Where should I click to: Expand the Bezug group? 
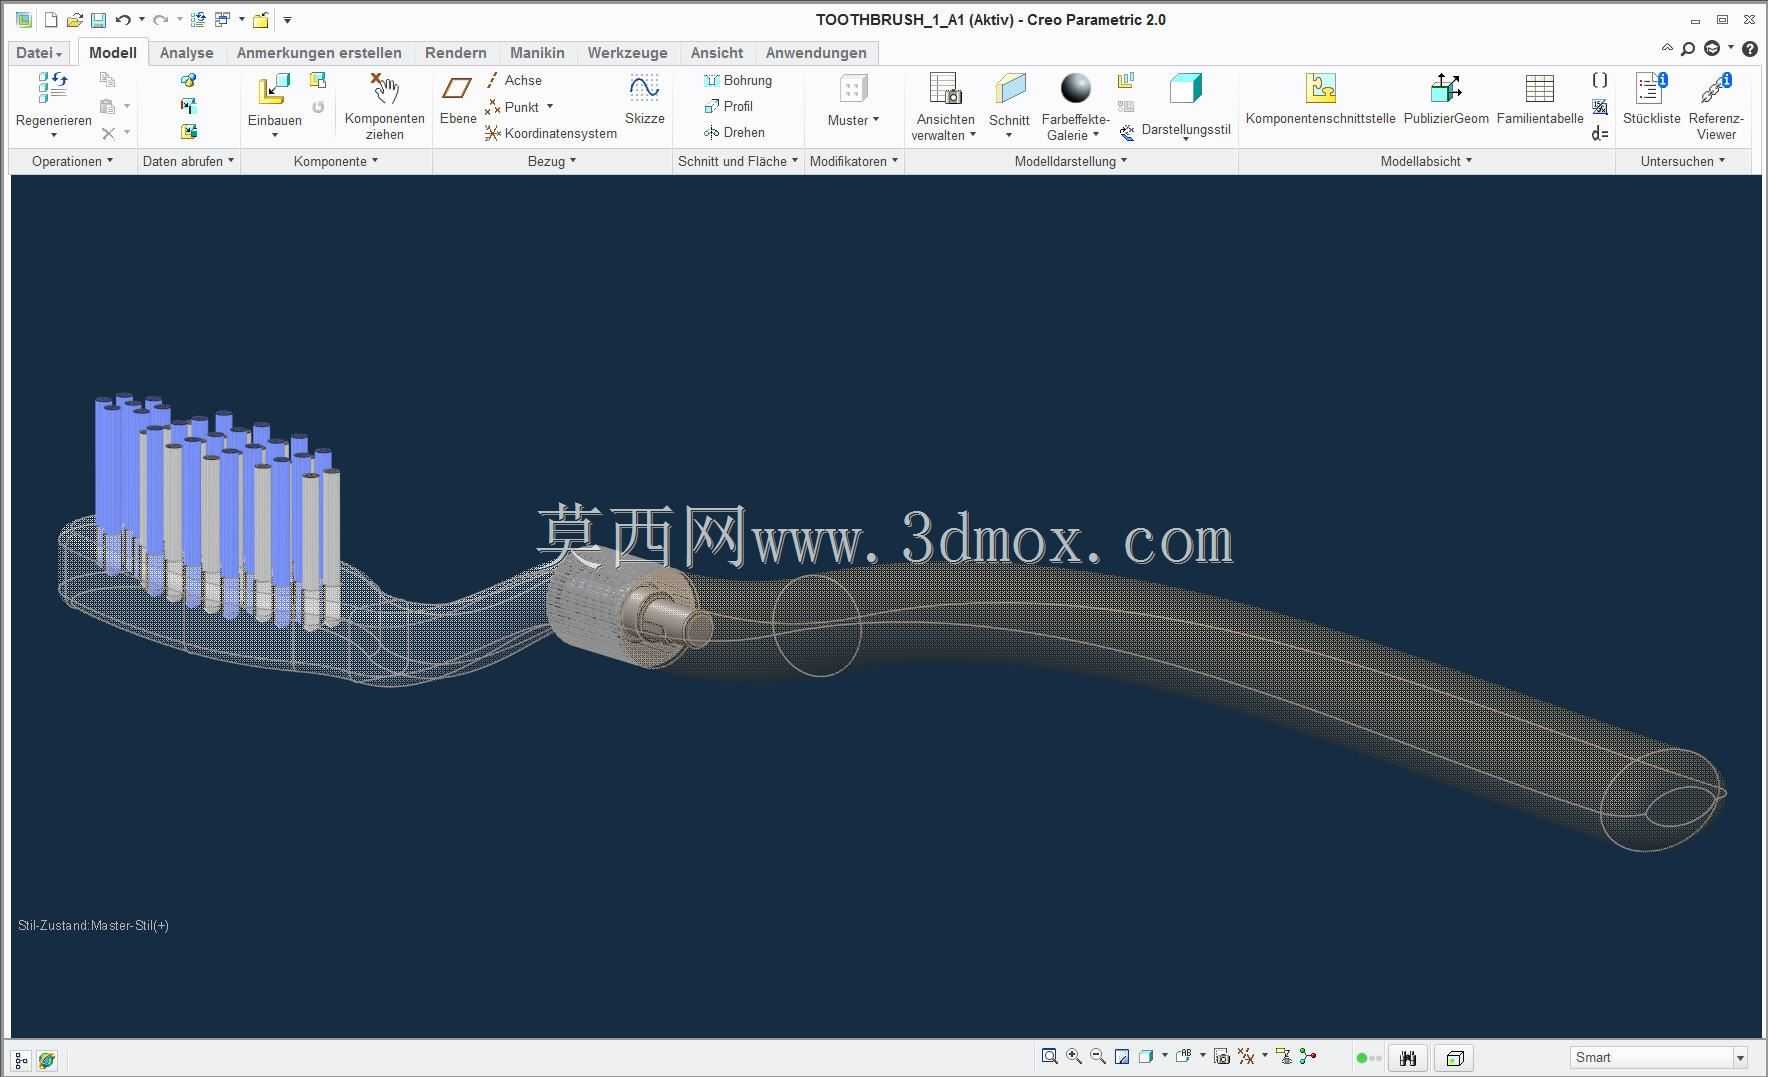point(552,161)
